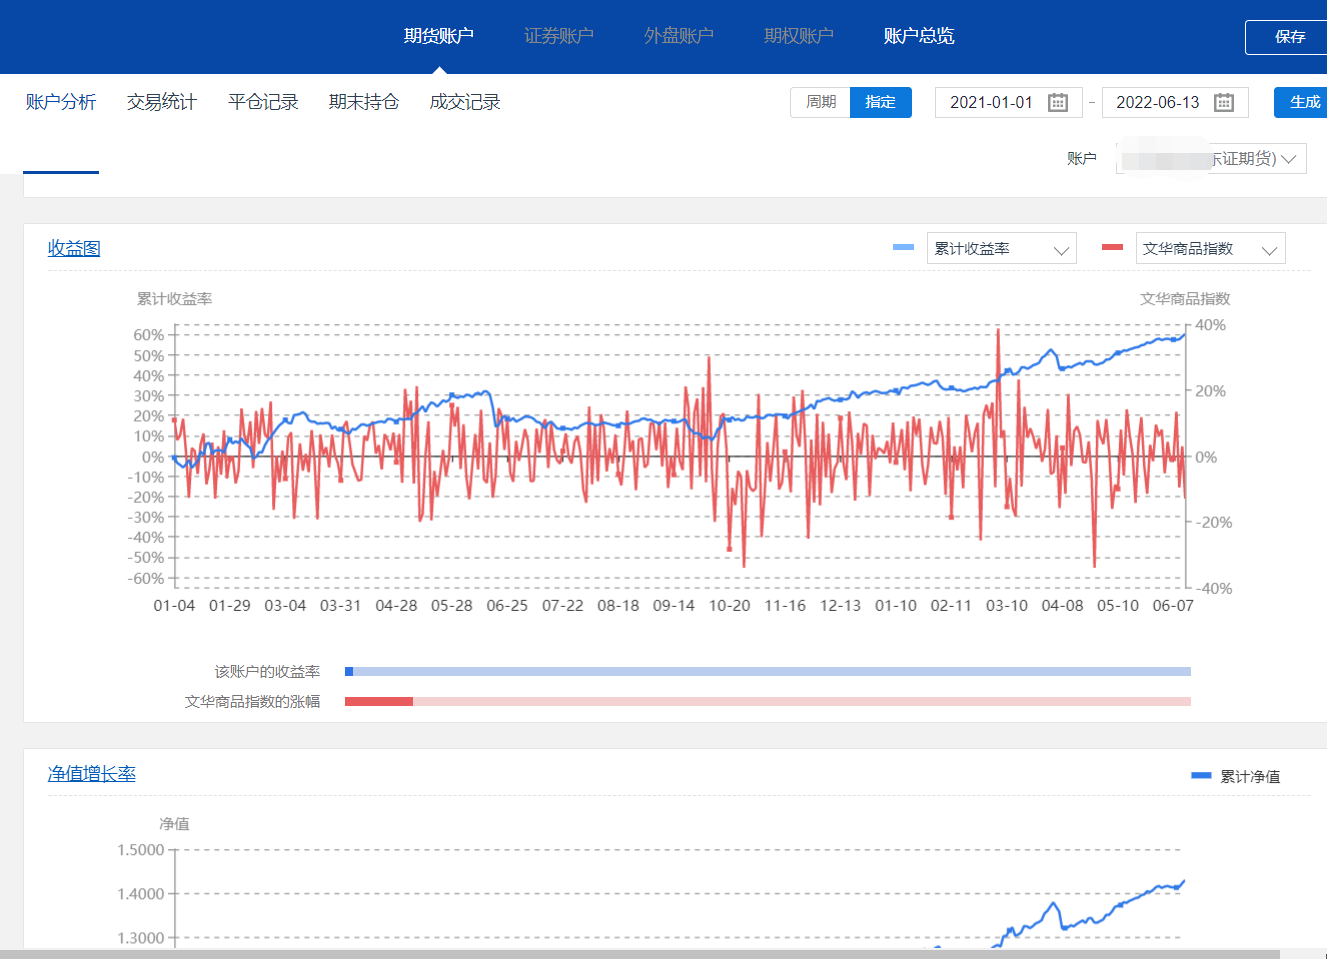The image size is (1327, 959).
Task: Toggle the 周期 period option
Action: (820, 102)
